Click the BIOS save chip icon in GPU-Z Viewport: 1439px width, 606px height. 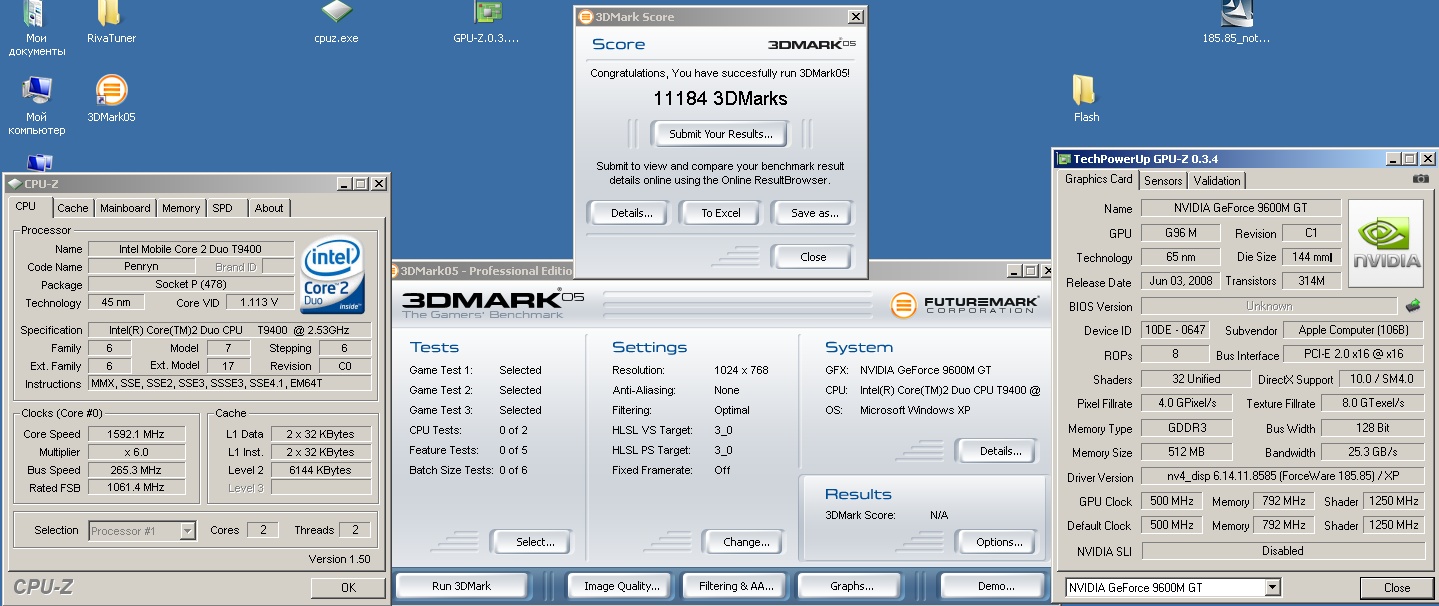tap(1413, 306)
